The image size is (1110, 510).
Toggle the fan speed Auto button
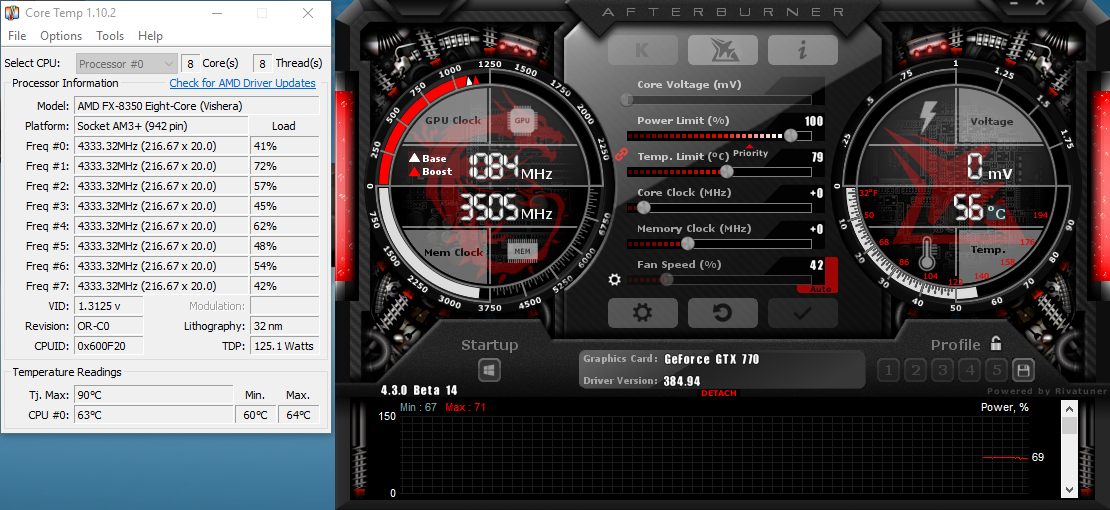[x=818, y=289]
